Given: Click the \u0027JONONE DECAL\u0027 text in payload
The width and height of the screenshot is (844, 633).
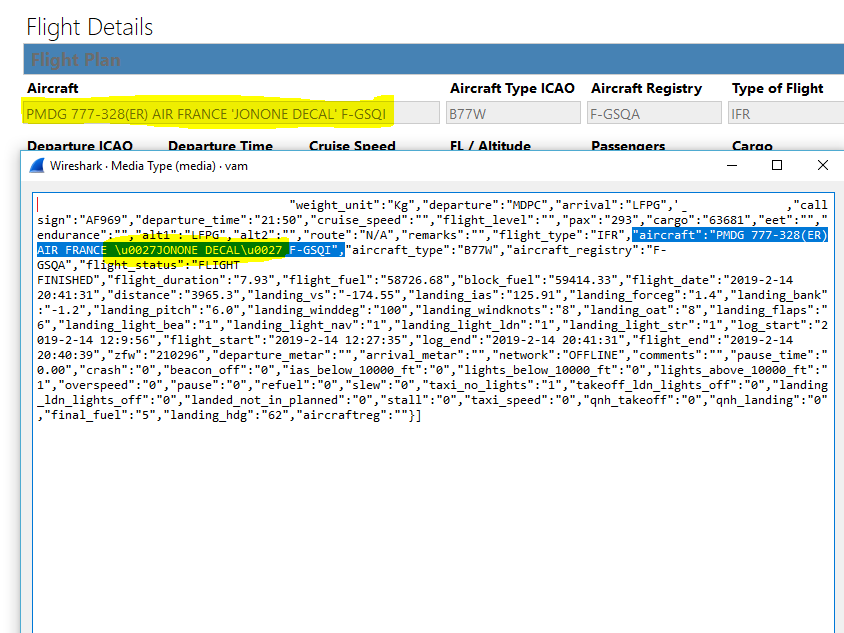Looking at the screenshot, I should pos(198,250).
